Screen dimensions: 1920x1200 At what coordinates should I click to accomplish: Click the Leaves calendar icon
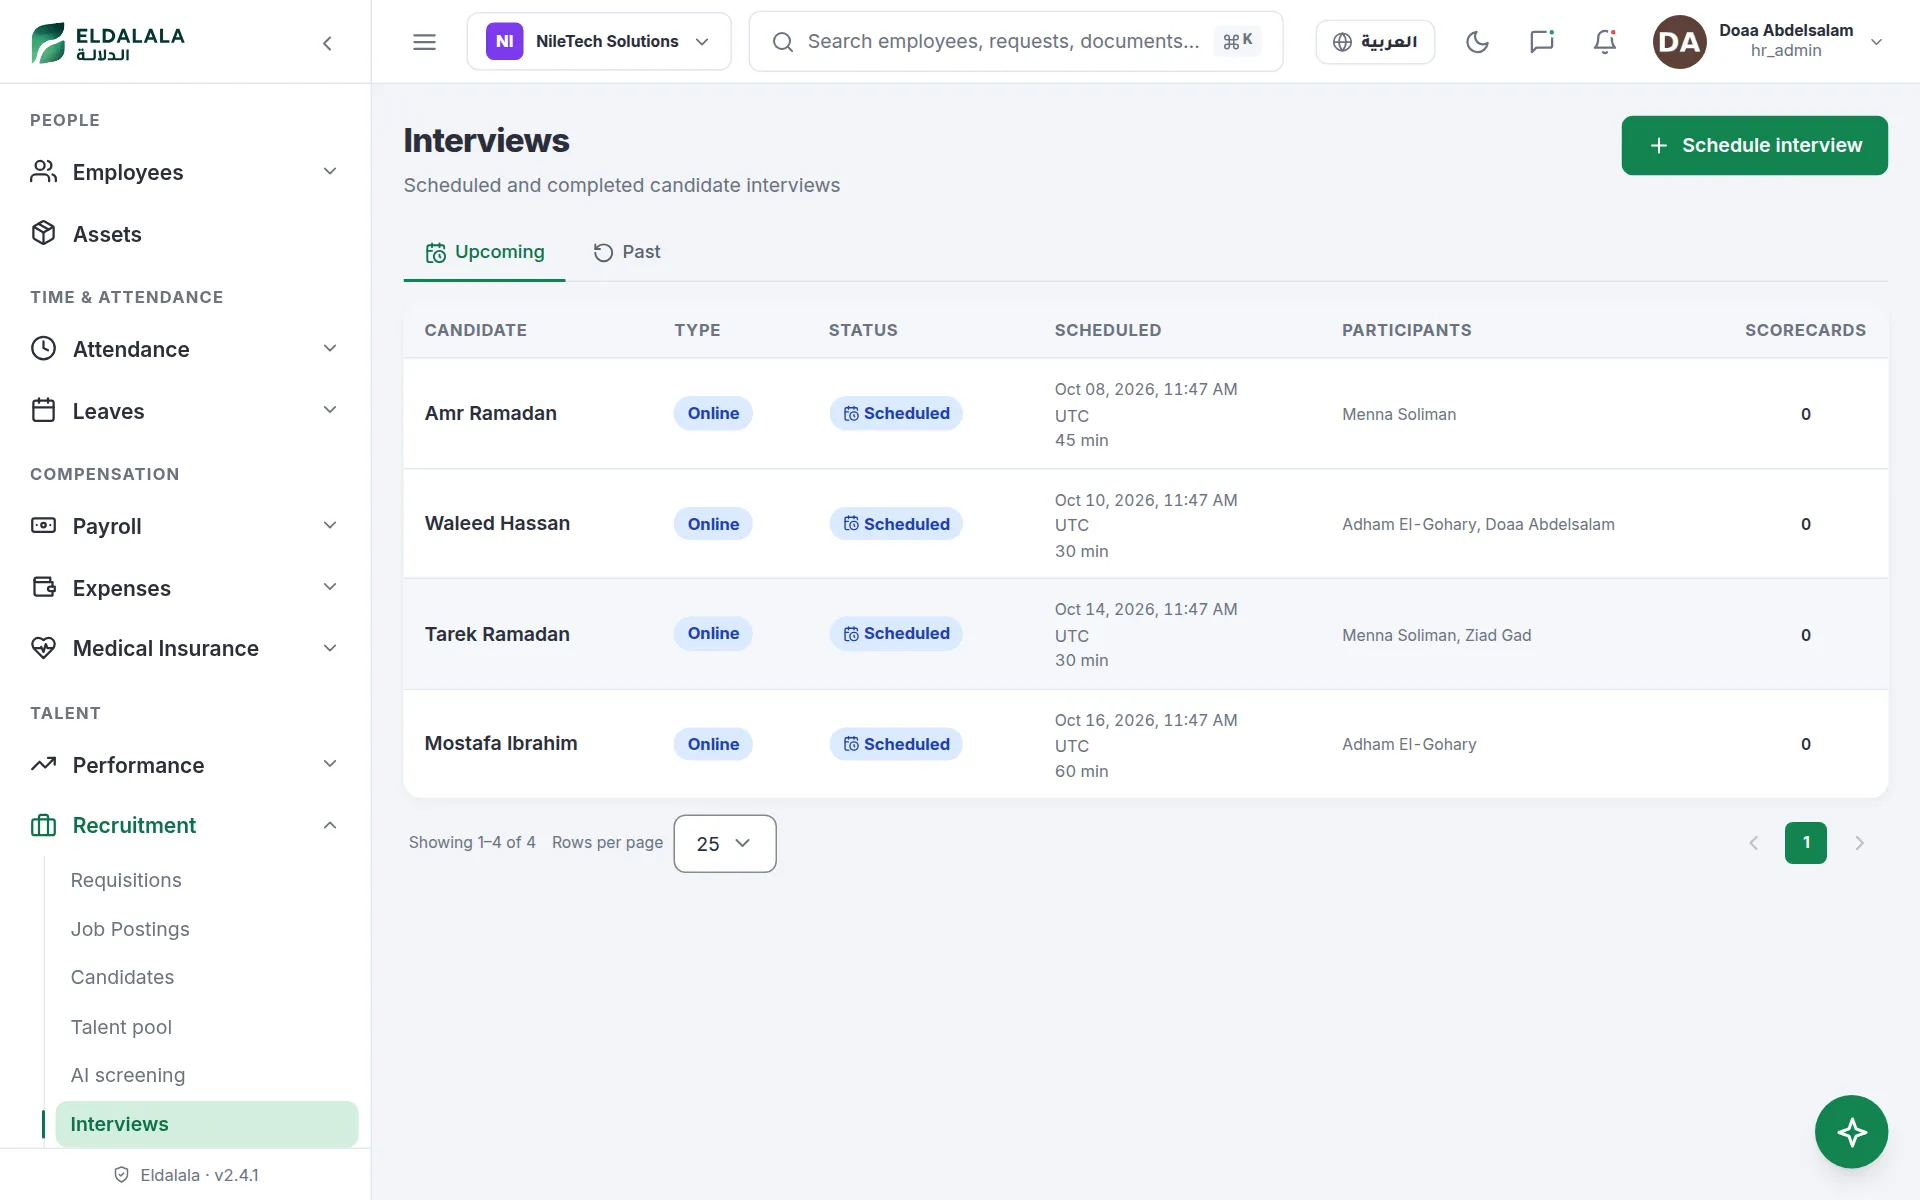click(x=43, y=410)
